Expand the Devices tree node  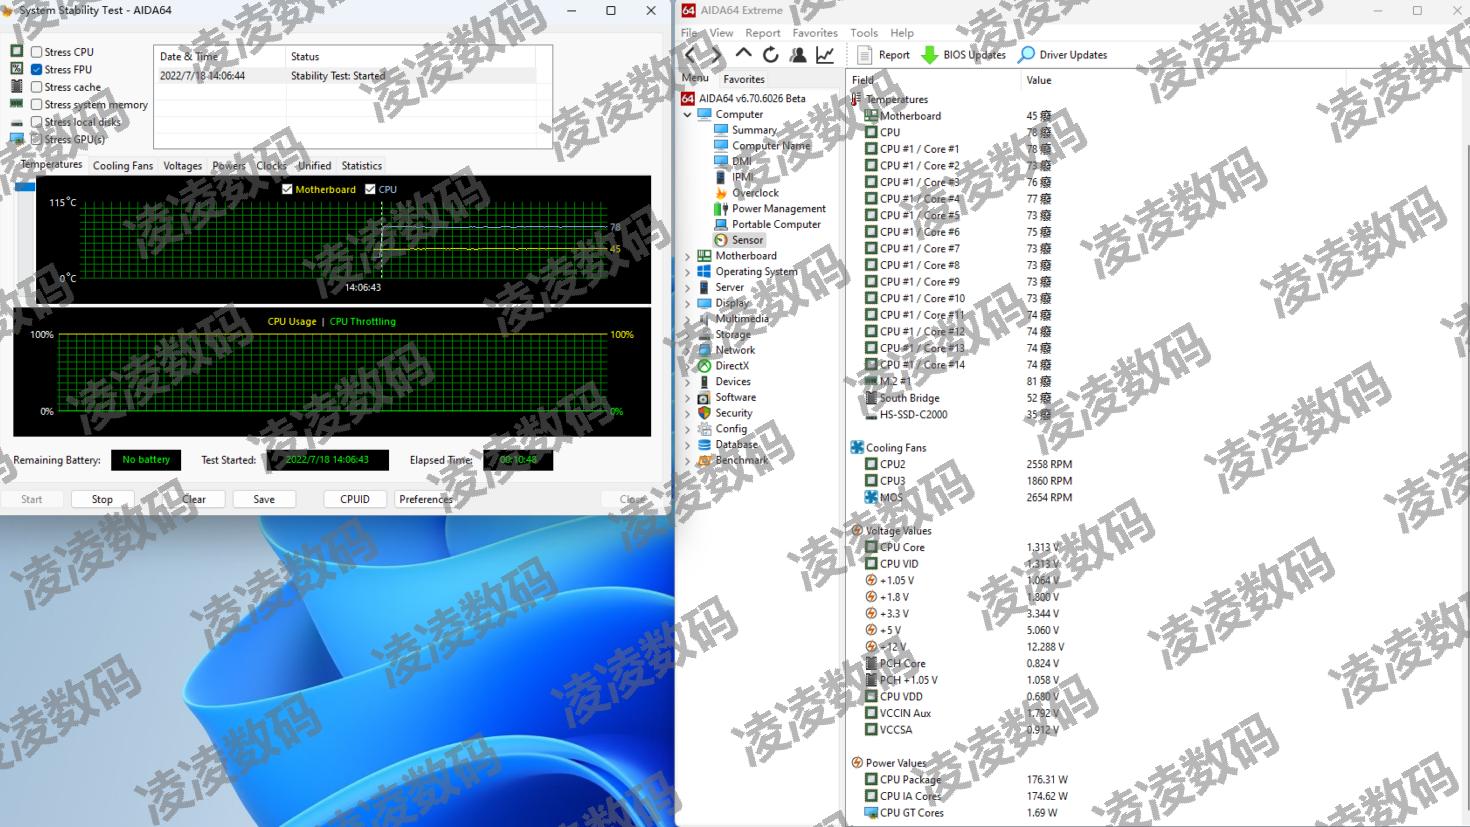pyautogui.click(x=687, y=382)
